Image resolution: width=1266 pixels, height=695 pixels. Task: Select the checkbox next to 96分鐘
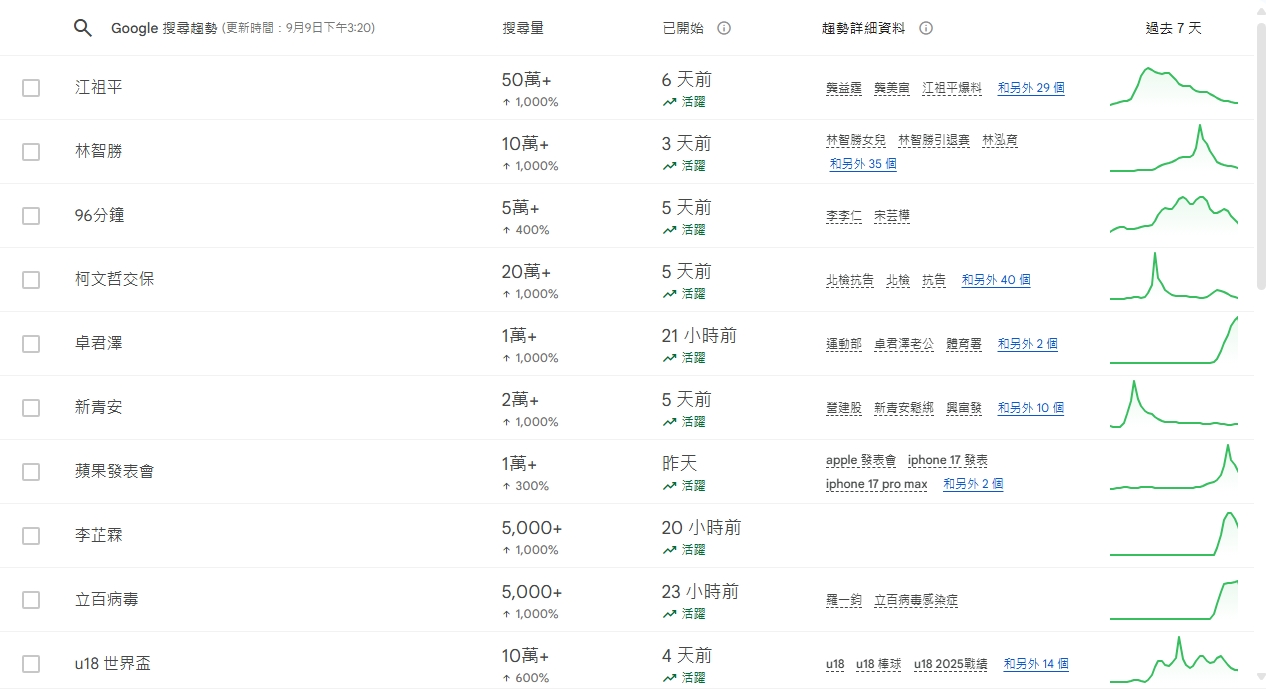[x=31, y=216]
